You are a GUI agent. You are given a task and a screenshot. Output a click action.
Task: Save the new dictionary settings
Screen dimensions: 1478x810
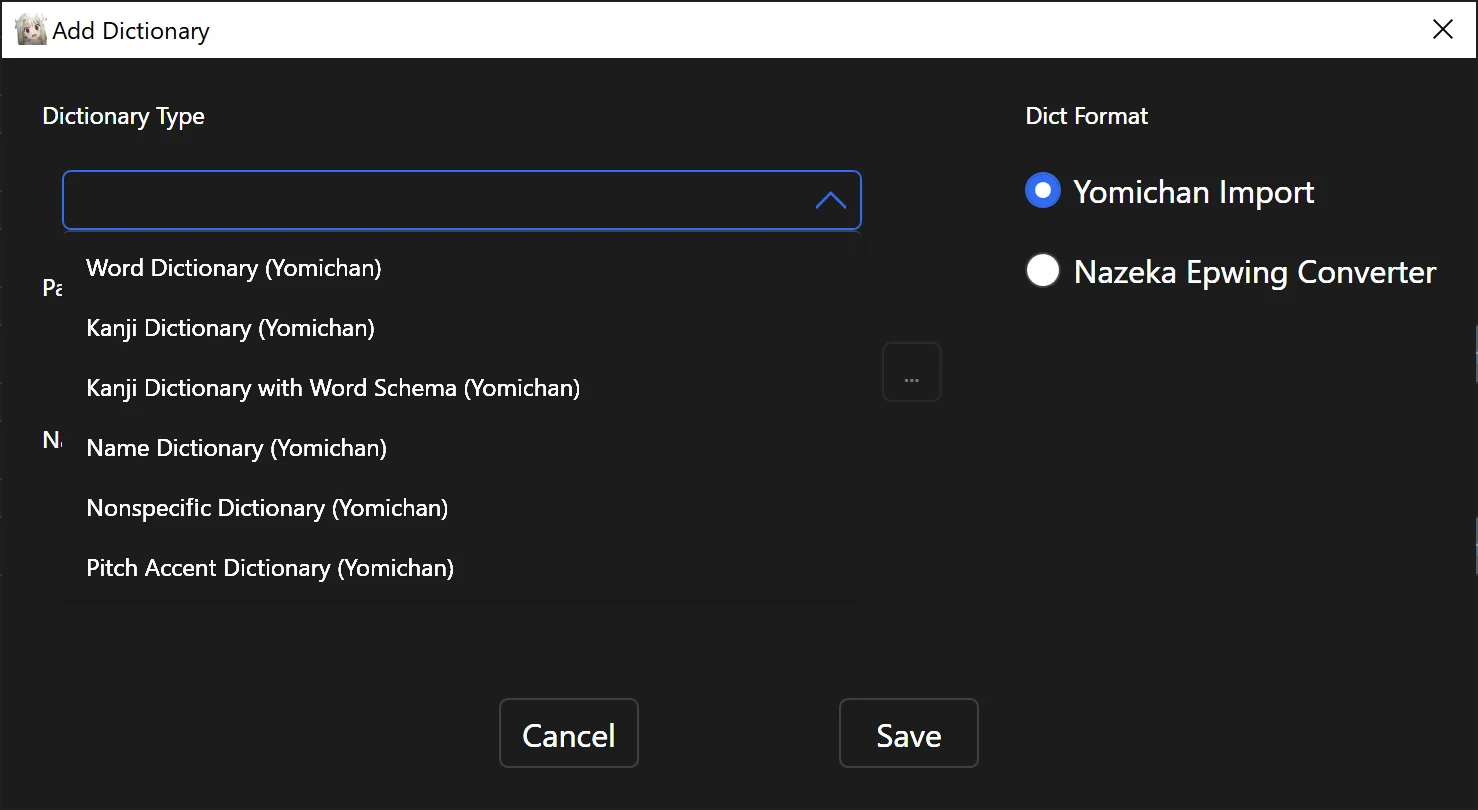pyautogui.click(x=907, y=733)
